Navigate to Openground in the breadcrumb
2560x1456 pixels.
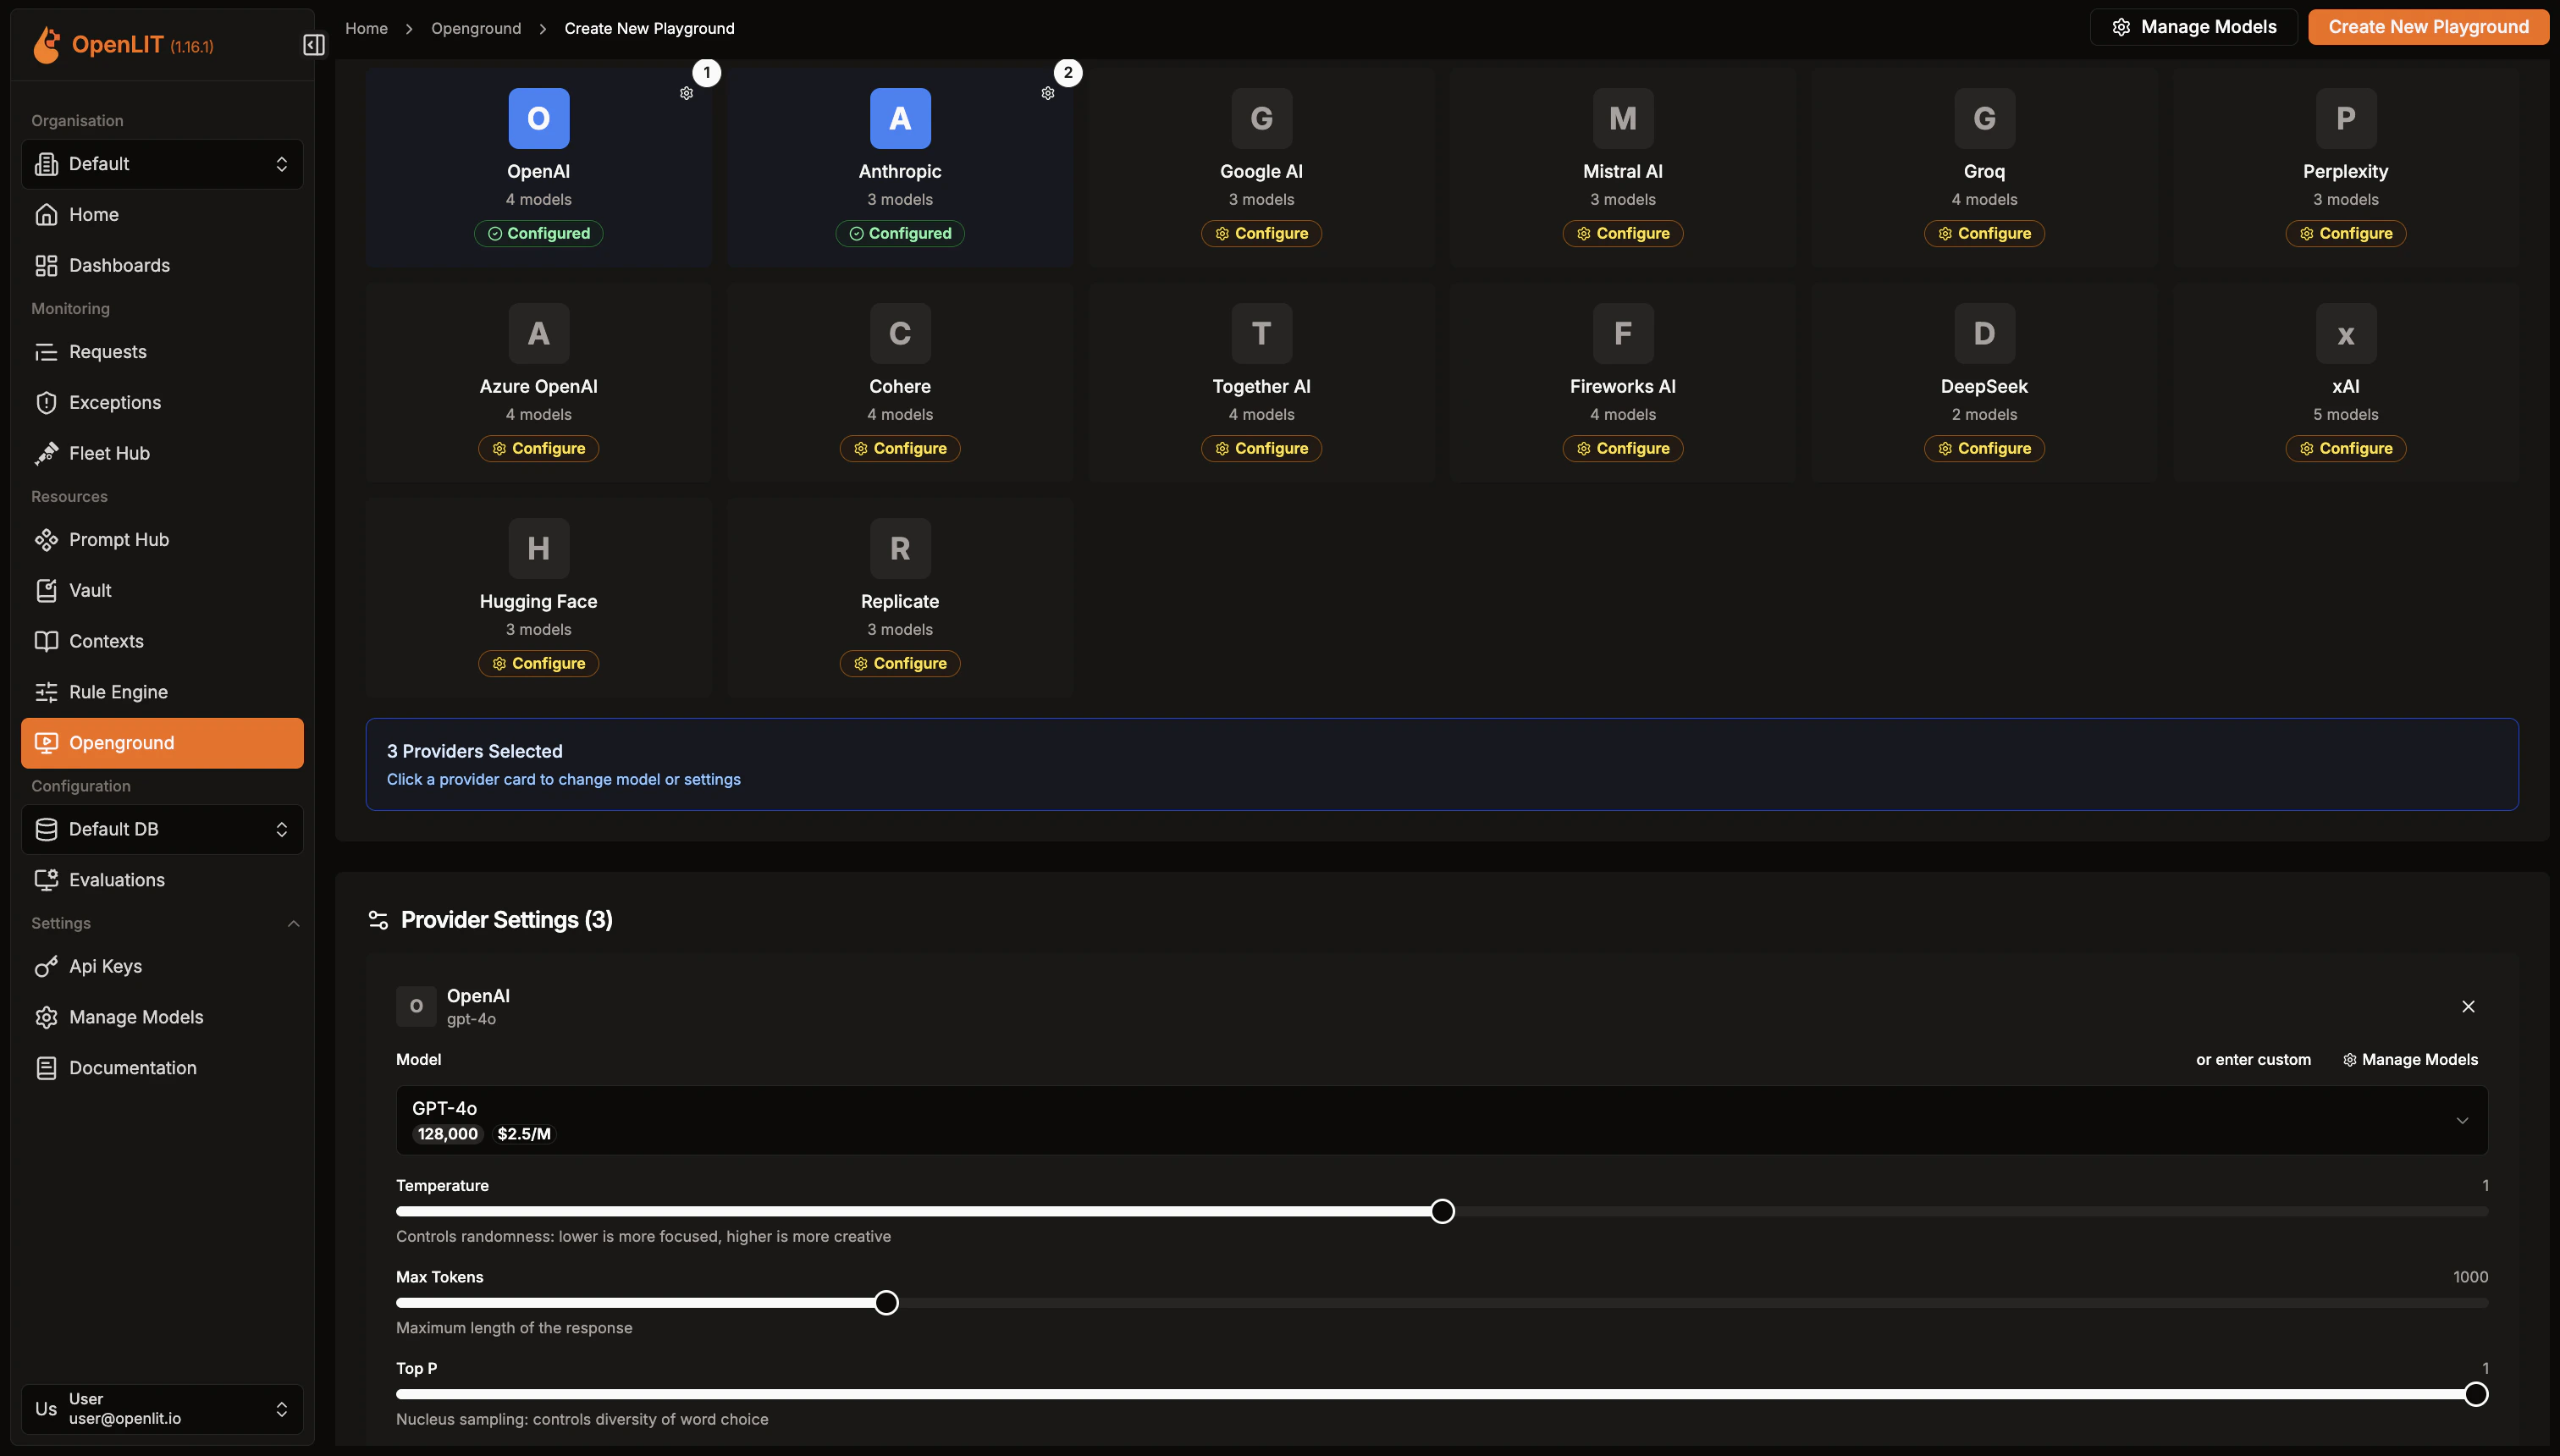pyautogui.click(x=476, y=28)
